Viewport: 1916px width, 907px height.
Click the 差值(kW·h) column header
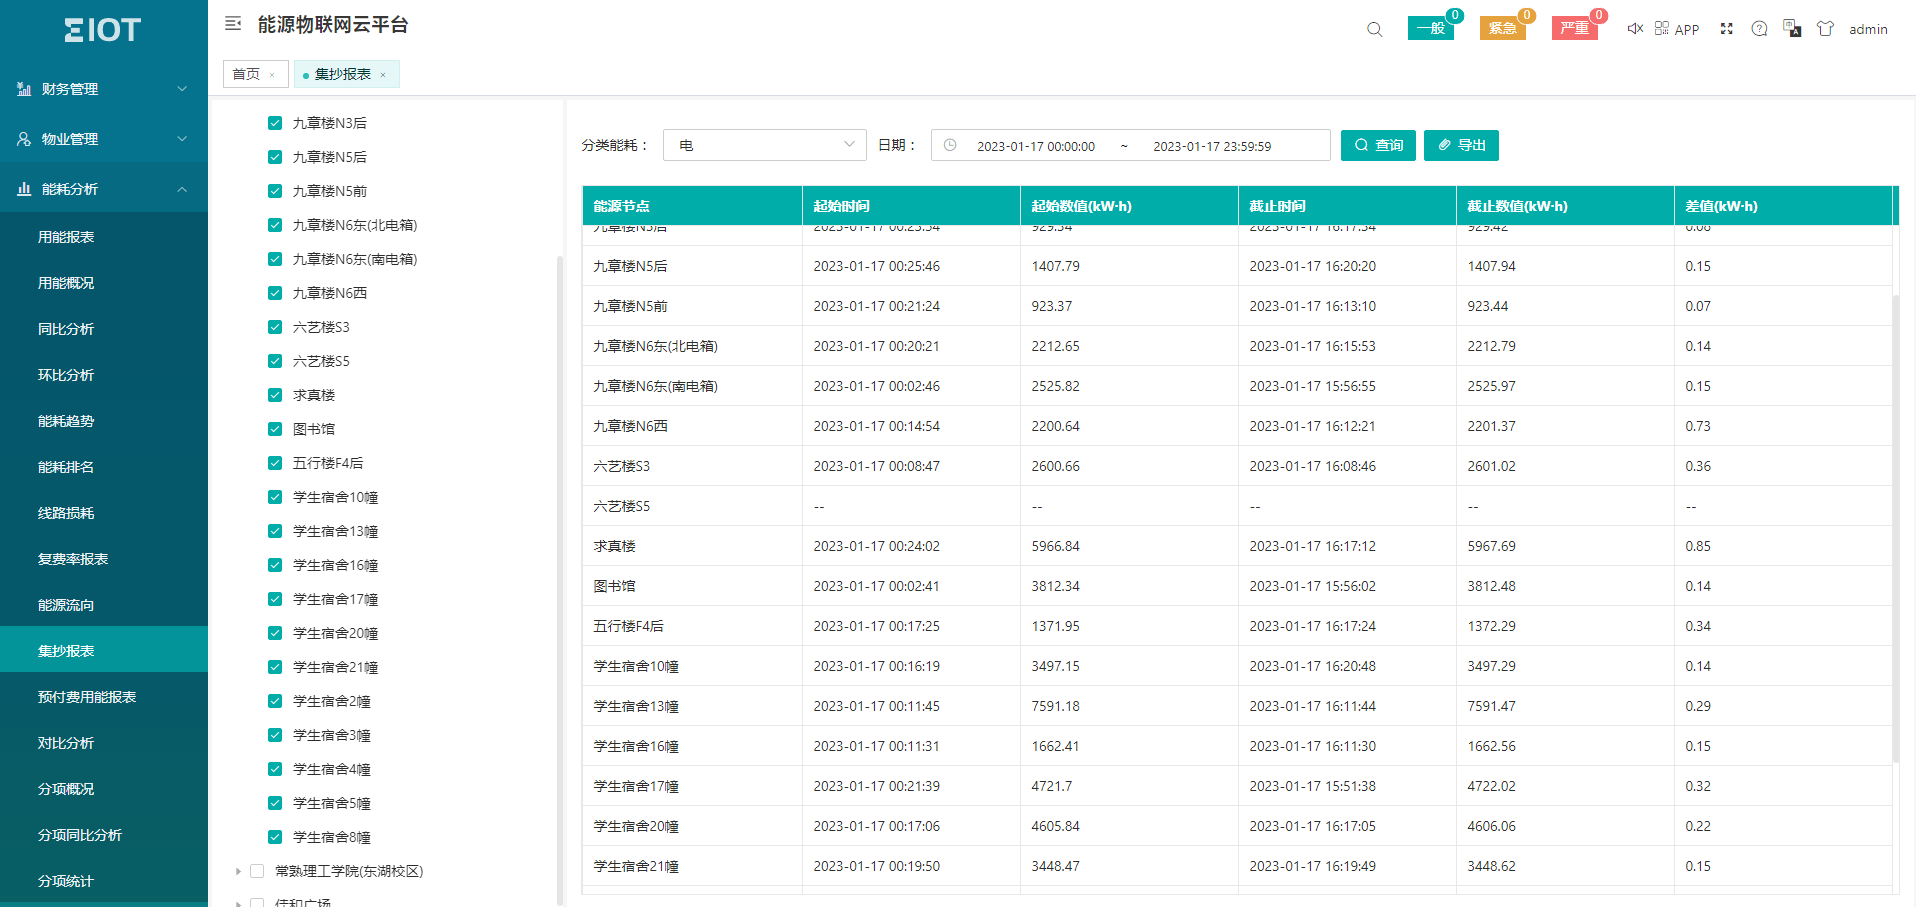(x=1783, y=206)
